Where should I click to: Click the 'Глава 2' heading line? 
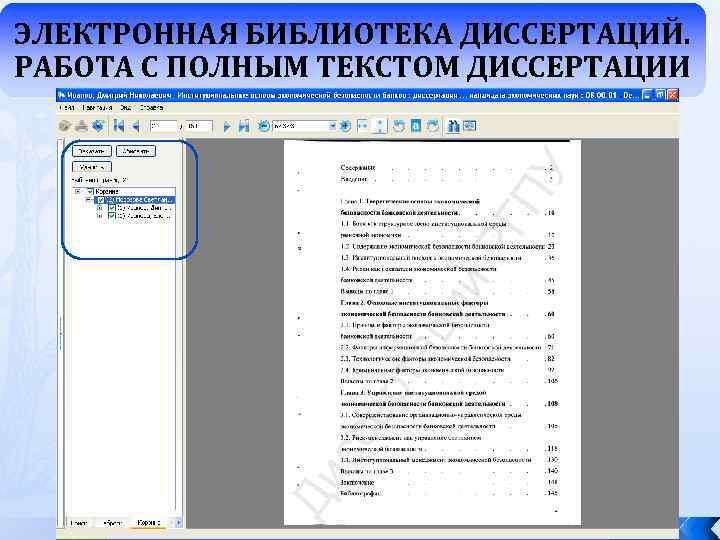point(415,303)
